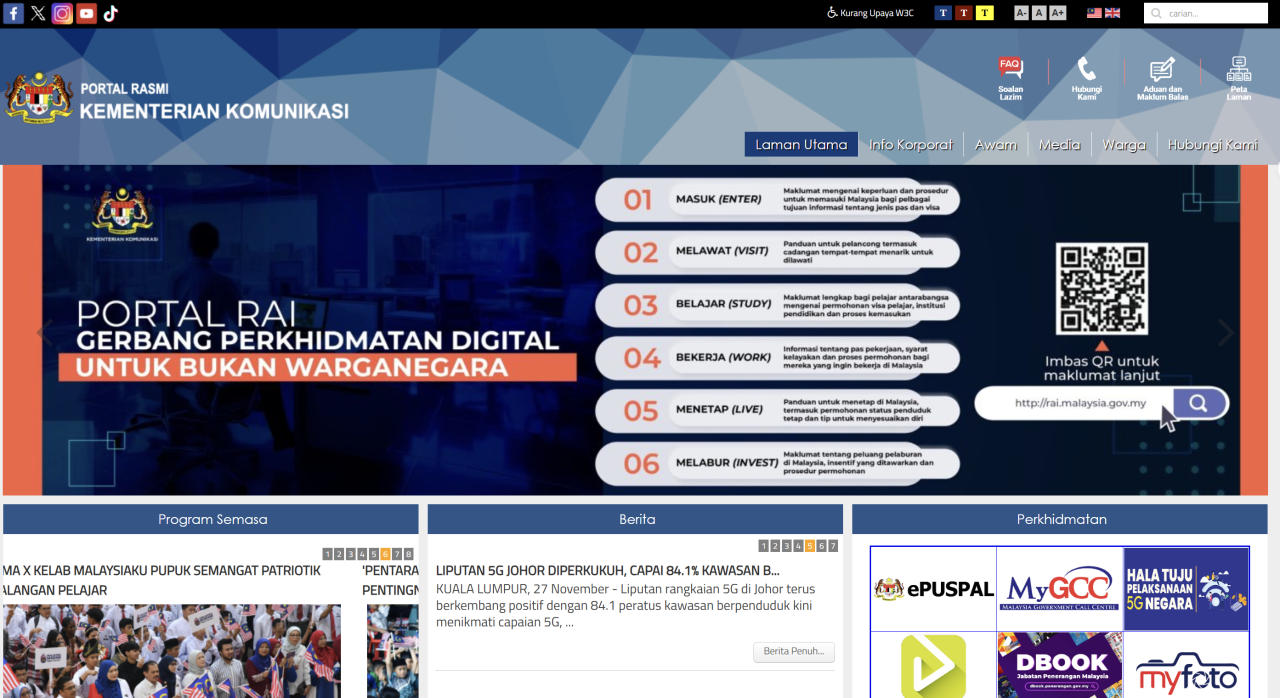Open the Info Korporat dropdown menu
The width and height of the screenshot is (1280, 698).
click(x=910, y=144)
